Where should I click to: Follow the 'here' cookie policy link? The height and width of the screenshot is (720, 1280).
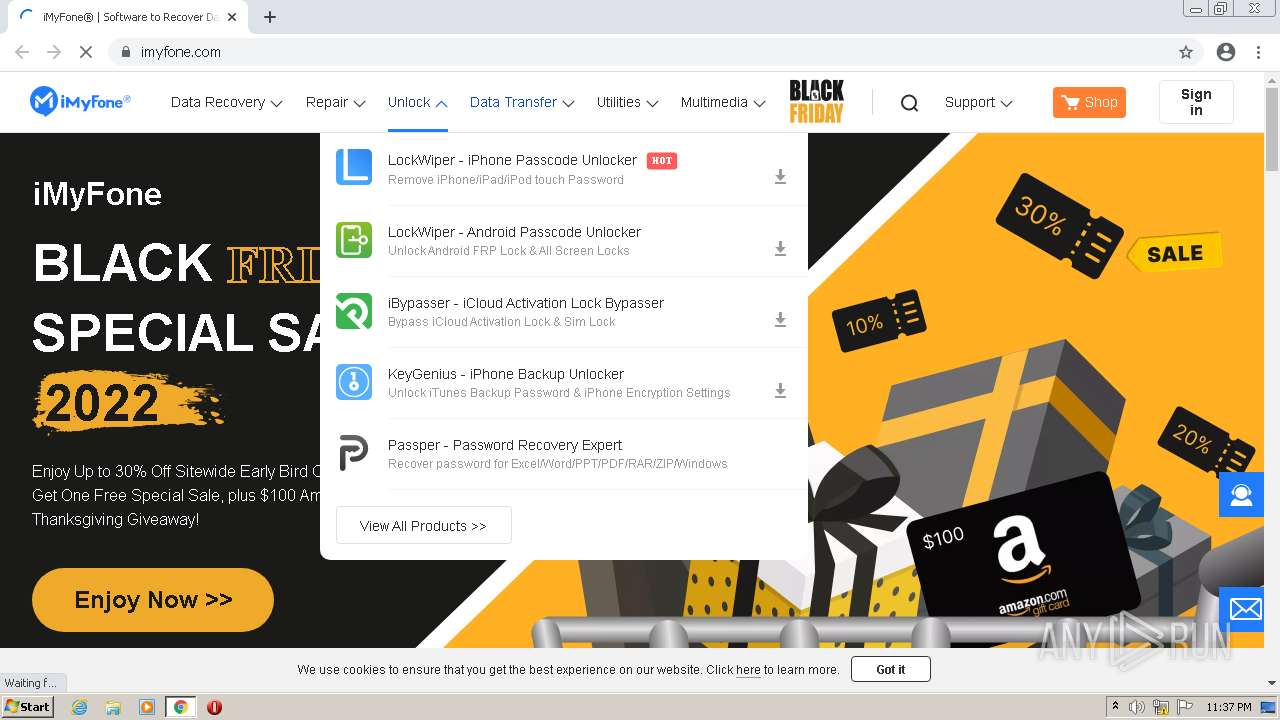click(x=748, y=670)
